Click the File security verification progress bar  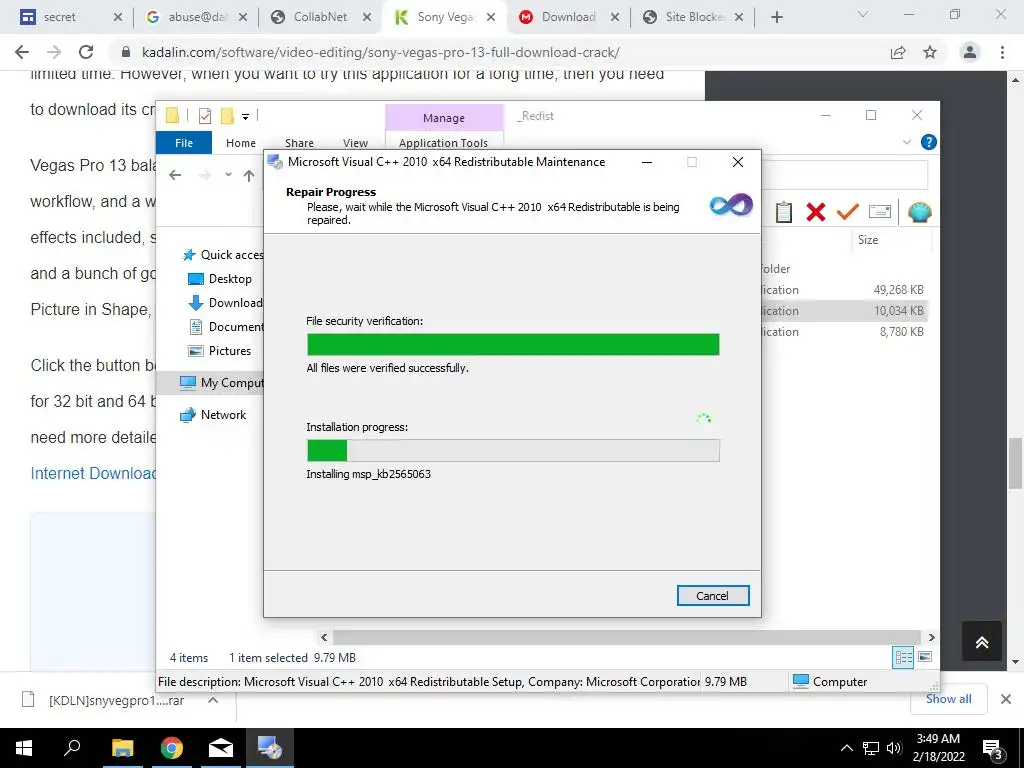tap(513, 345)
